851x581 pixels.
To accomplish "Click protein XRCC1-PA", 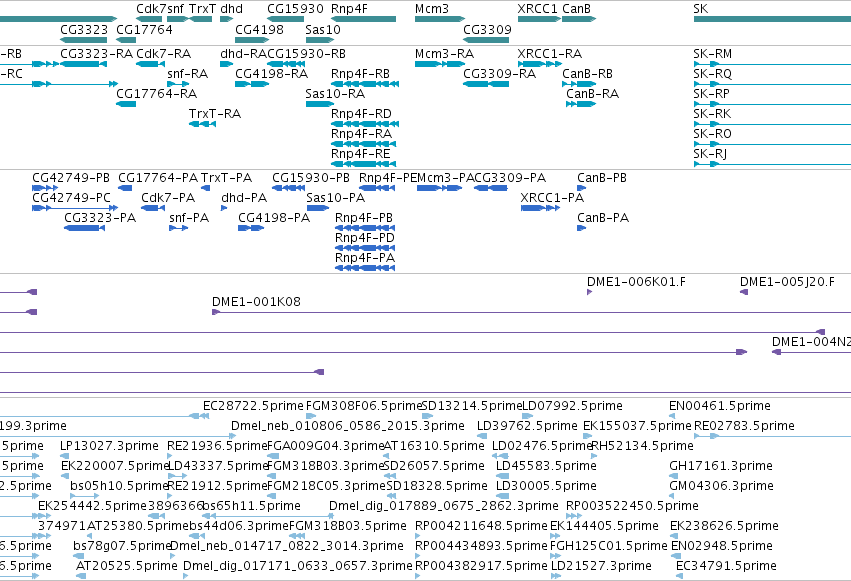I will pyautogui.click(x=540, y=208).
